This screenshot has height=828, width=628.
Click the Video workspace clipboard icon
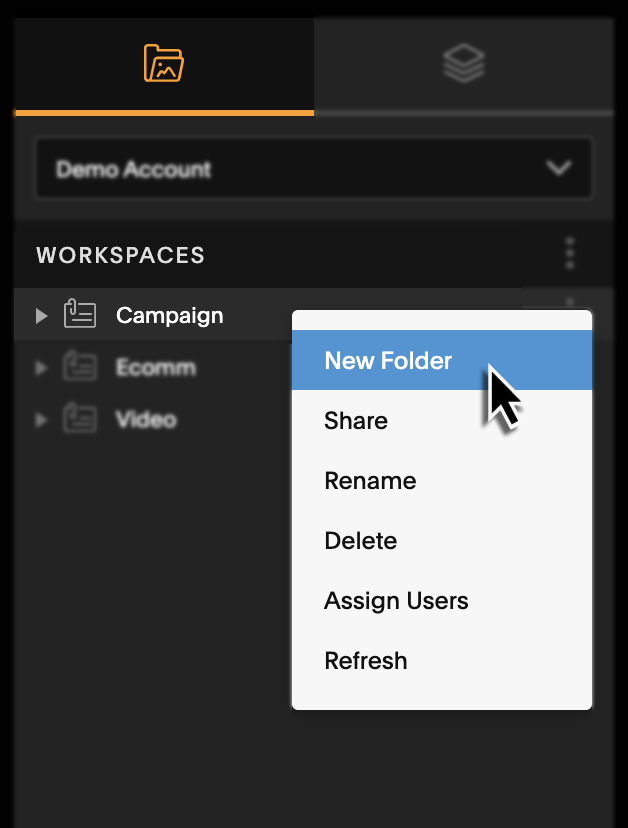(x=80, y=418)
